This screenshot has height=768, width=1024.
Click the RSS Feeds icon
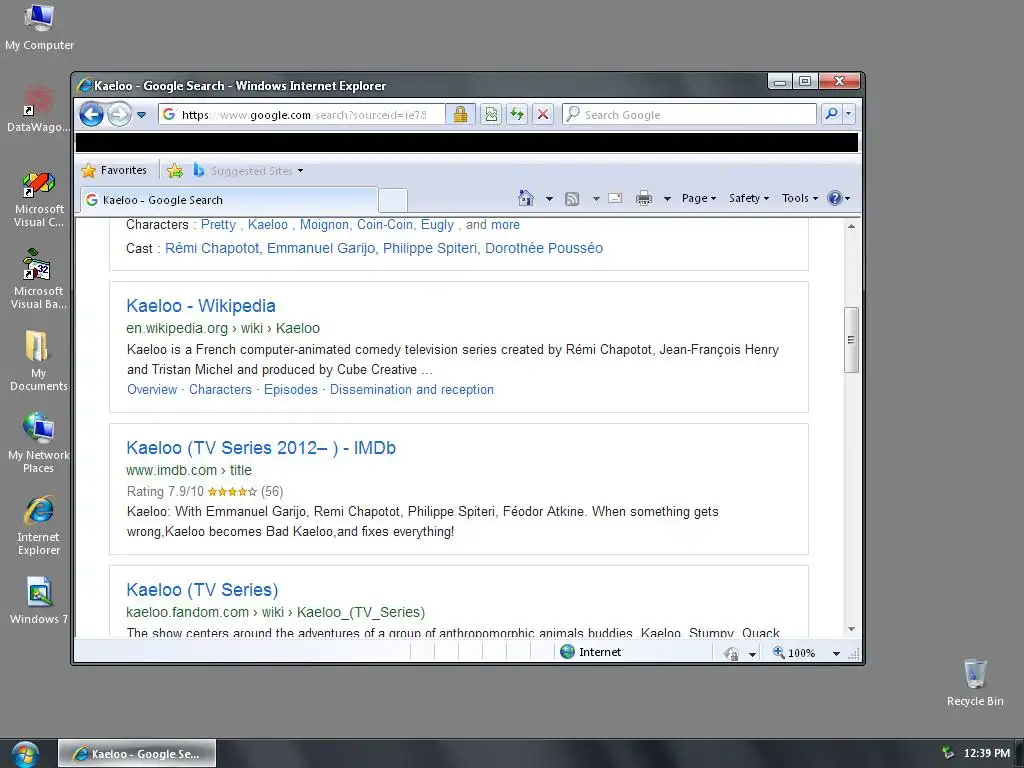click(572, 199)
